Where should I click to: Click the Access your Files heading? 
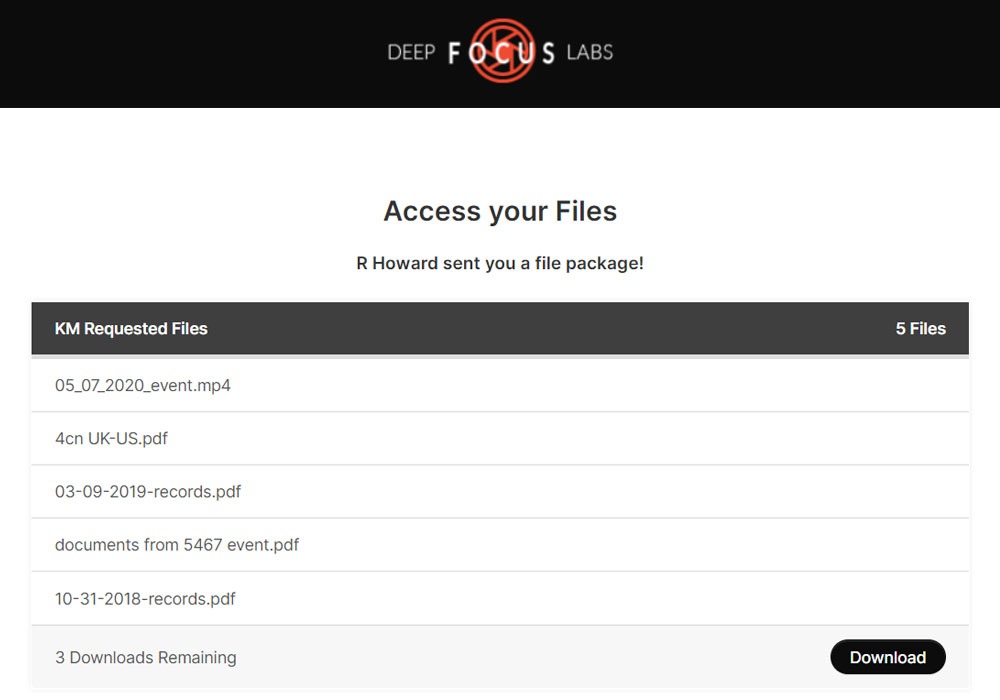tap(500, 211)
